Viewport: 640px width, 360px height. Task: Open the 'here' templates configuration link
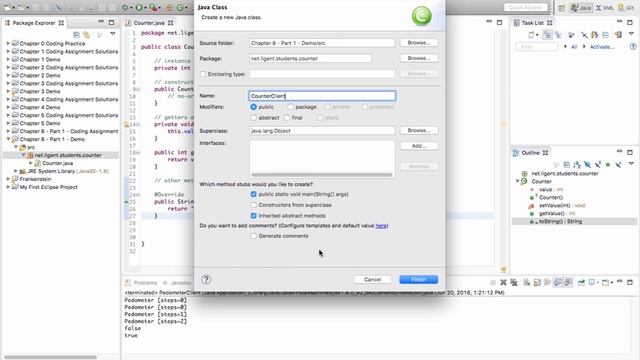point(381,226)
